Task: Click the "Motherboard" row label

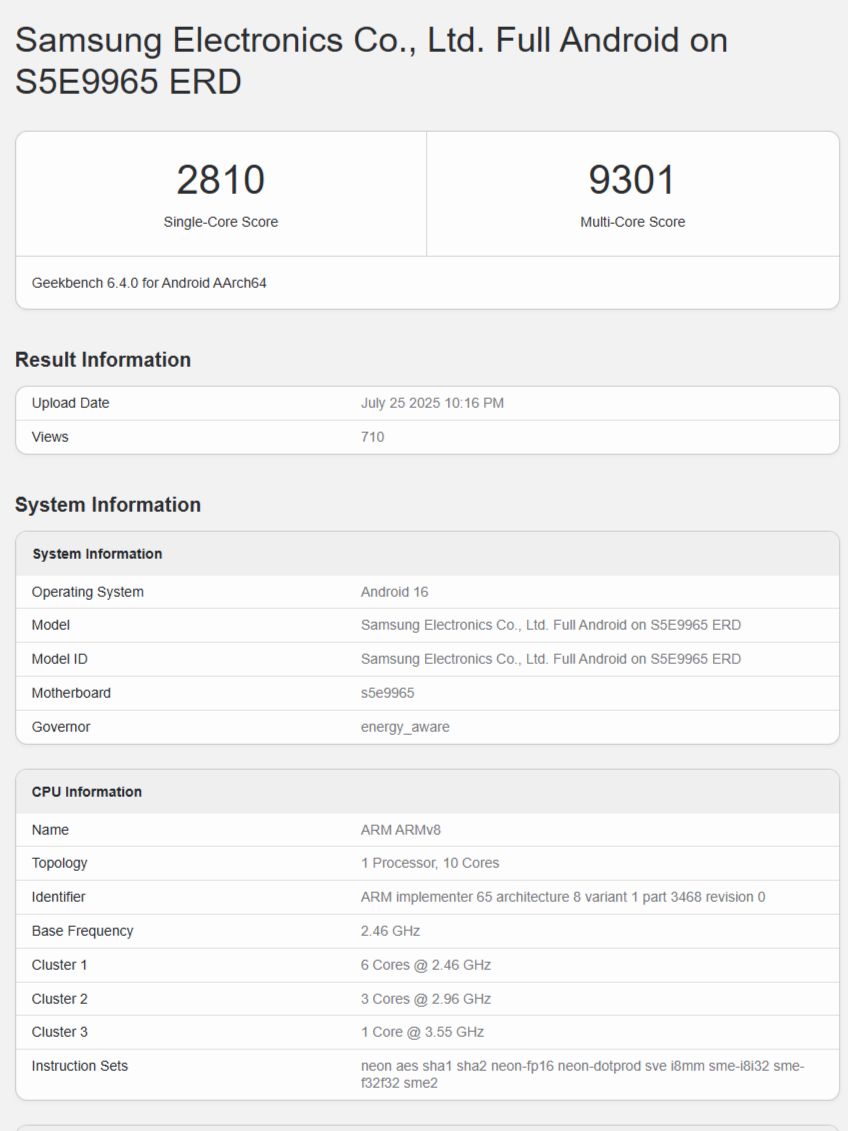Action: 71,693
